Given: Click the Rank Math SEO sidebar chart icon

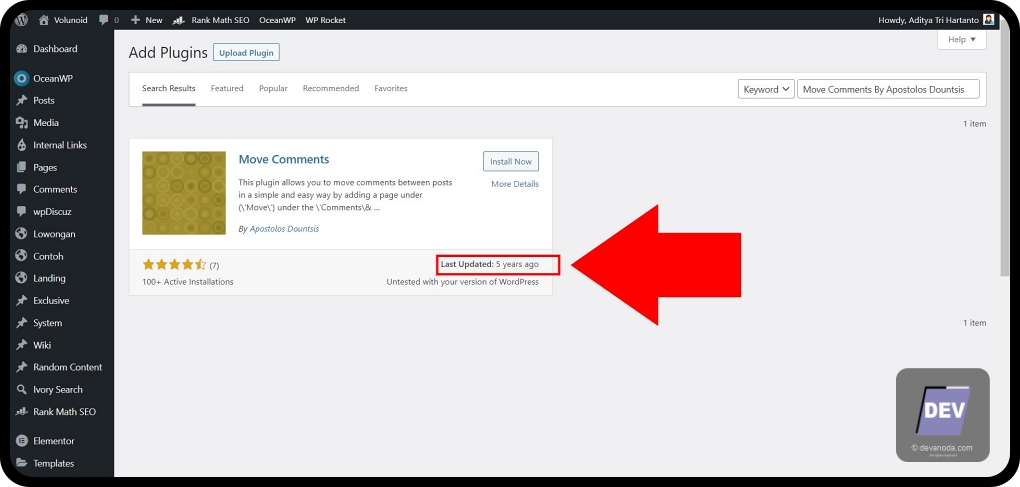Looking at the screenshot, I should [x=22, y=412].
